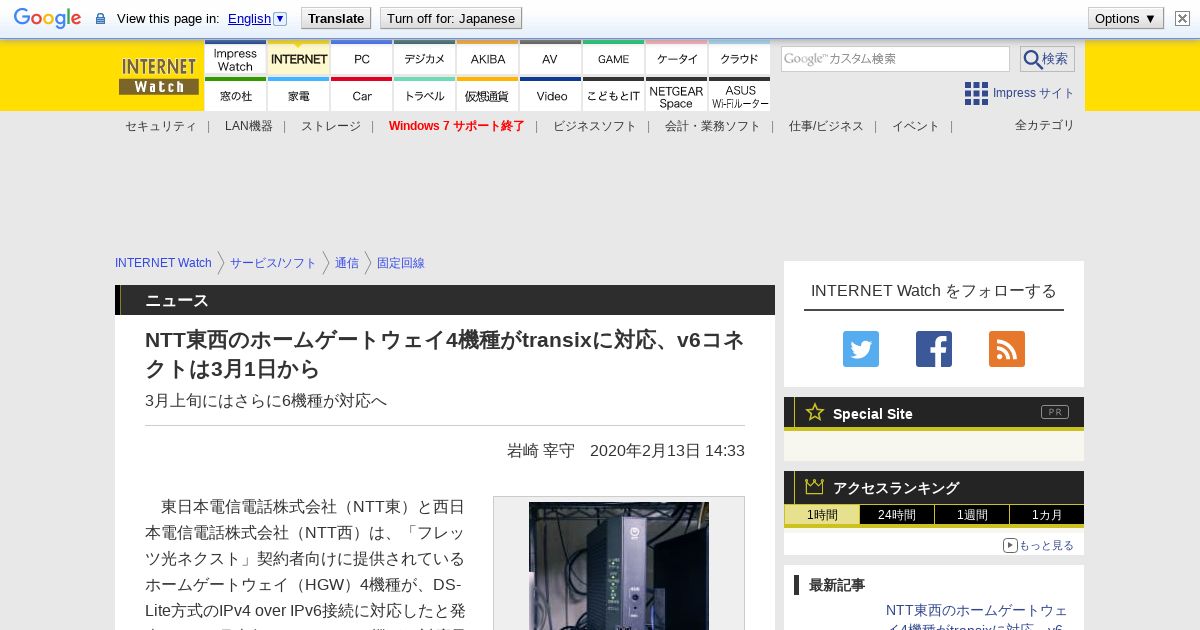Click the 検索 search button
The height and width of the screenshot is (630, 1200).
[x=1047, y=59]
